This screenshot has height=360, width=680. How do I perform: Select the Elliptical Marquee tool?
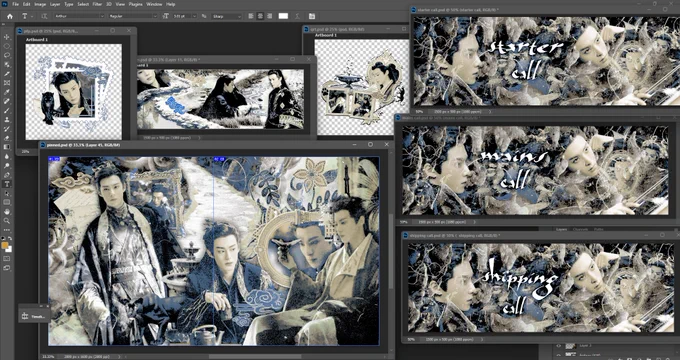[x=7, y=46]
